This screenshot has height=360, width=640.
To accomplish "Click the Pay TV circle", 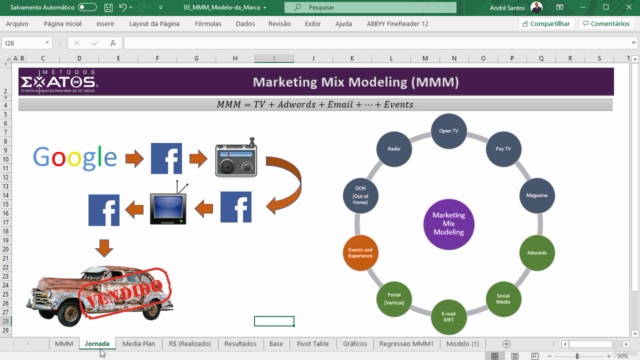I will [x=503, y=149].
